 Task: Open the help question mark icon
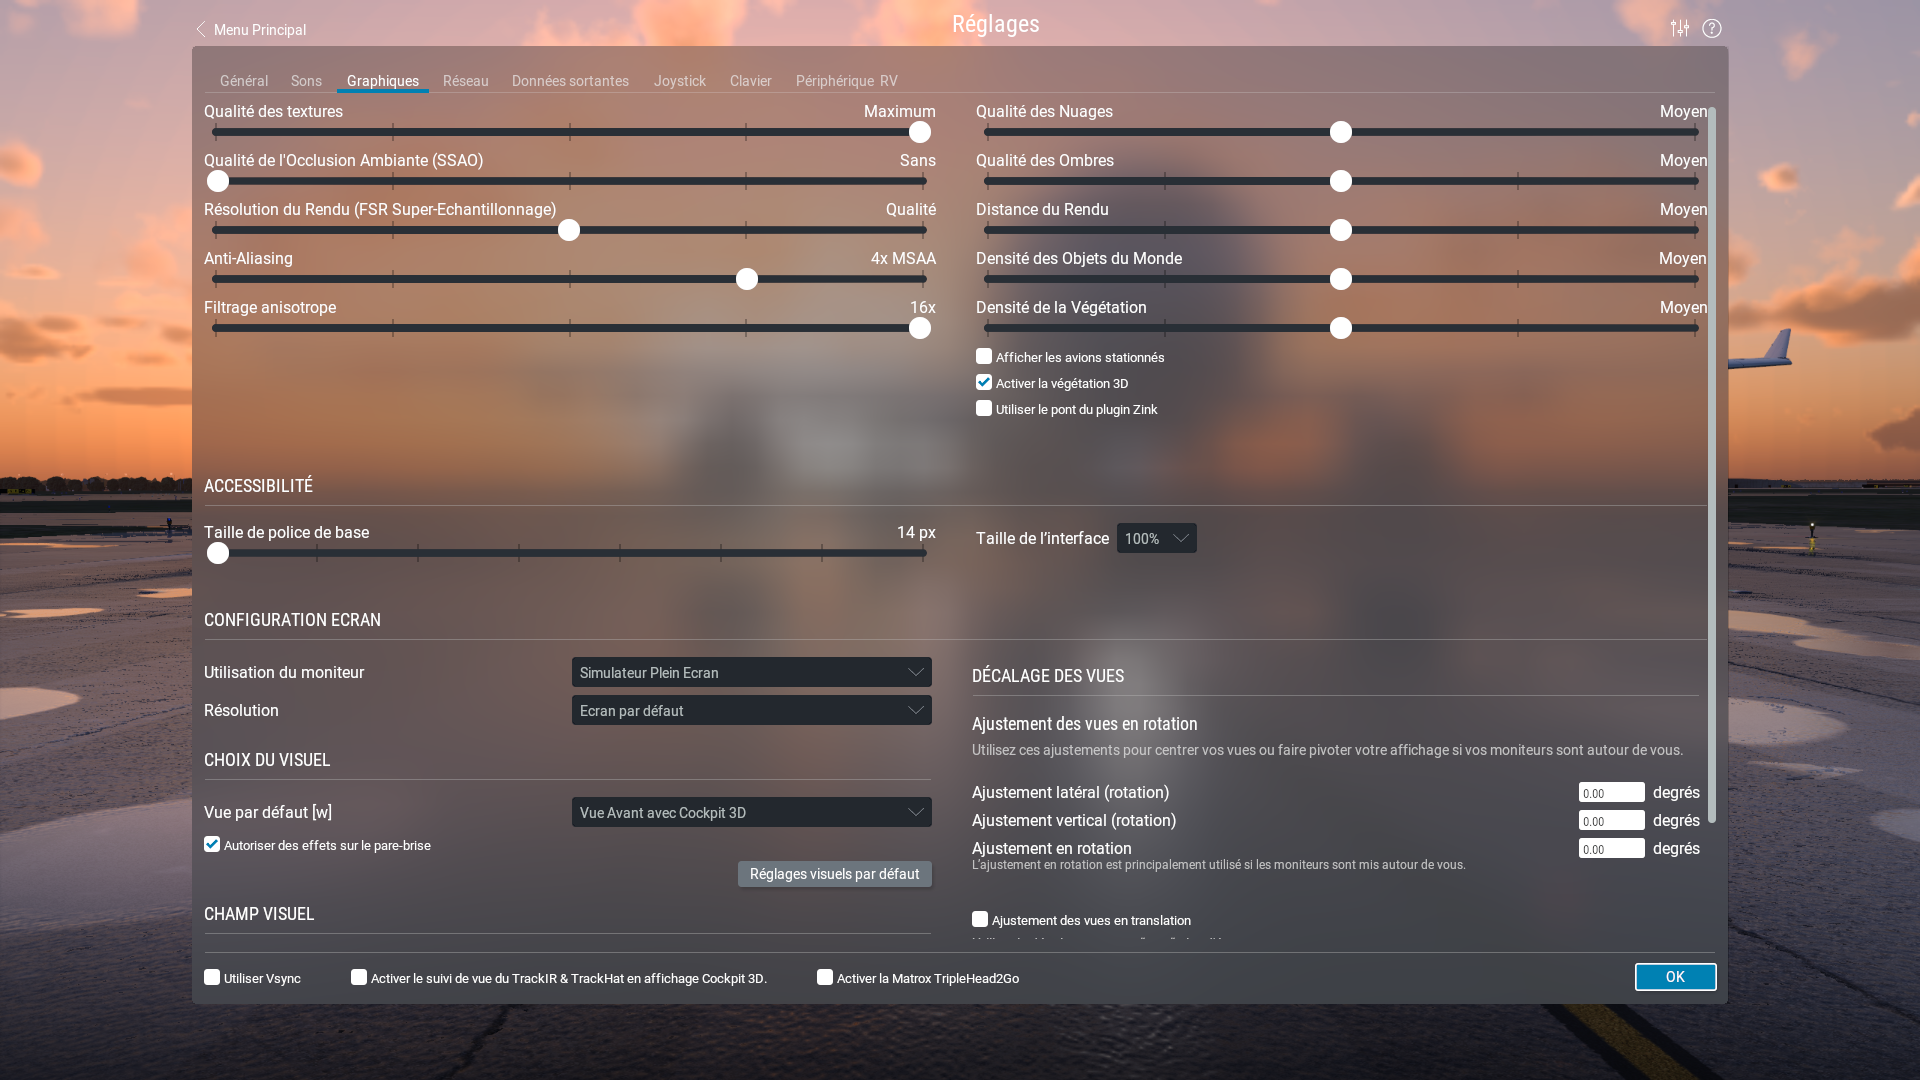coord(1712,28)
